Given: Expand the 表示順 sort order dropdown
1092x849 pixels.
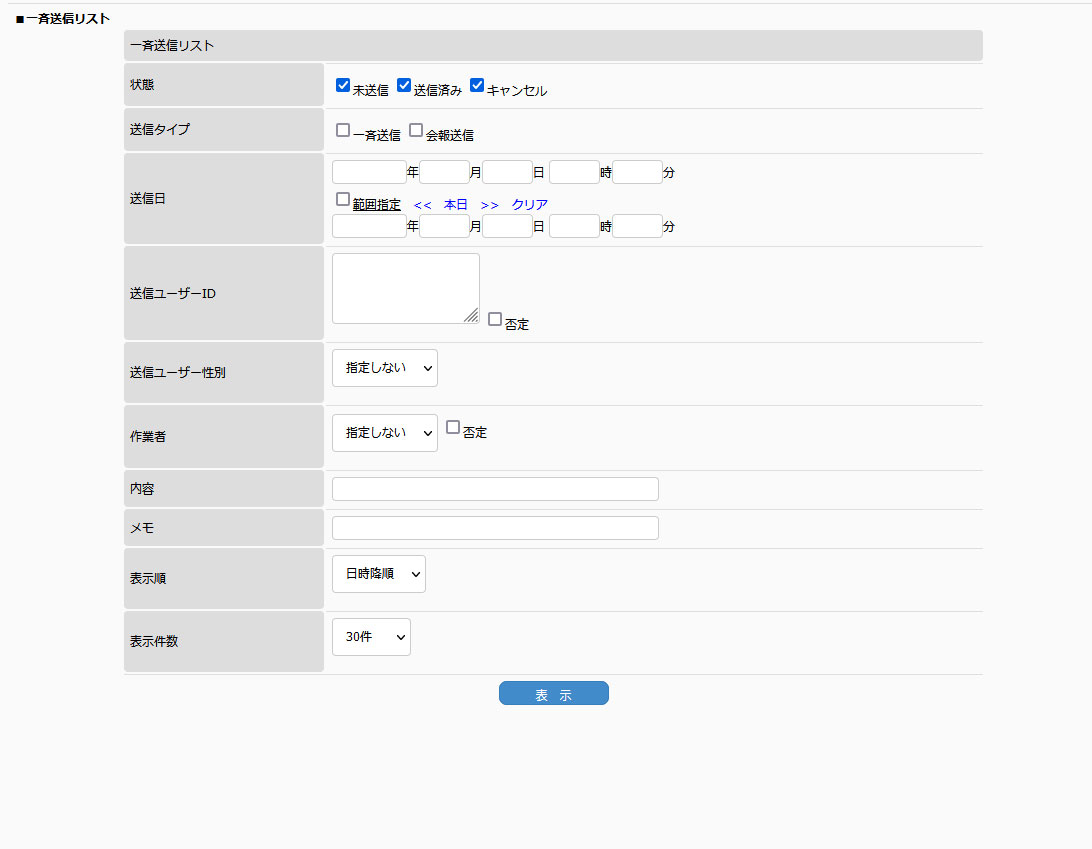Looking at the screenshot, I should coord(378,574).
